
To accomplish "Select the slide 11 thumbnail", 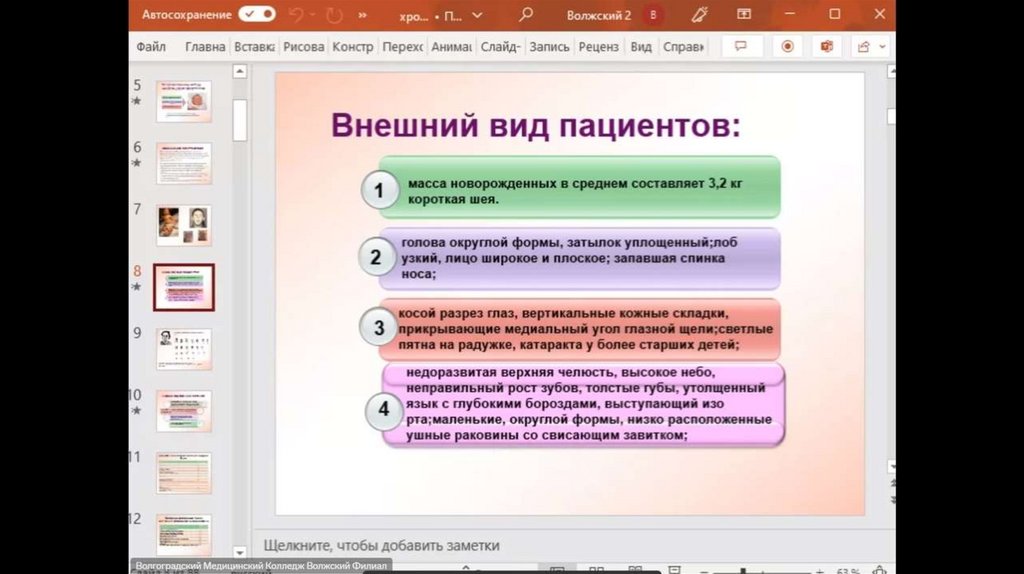I will (184, 473).
